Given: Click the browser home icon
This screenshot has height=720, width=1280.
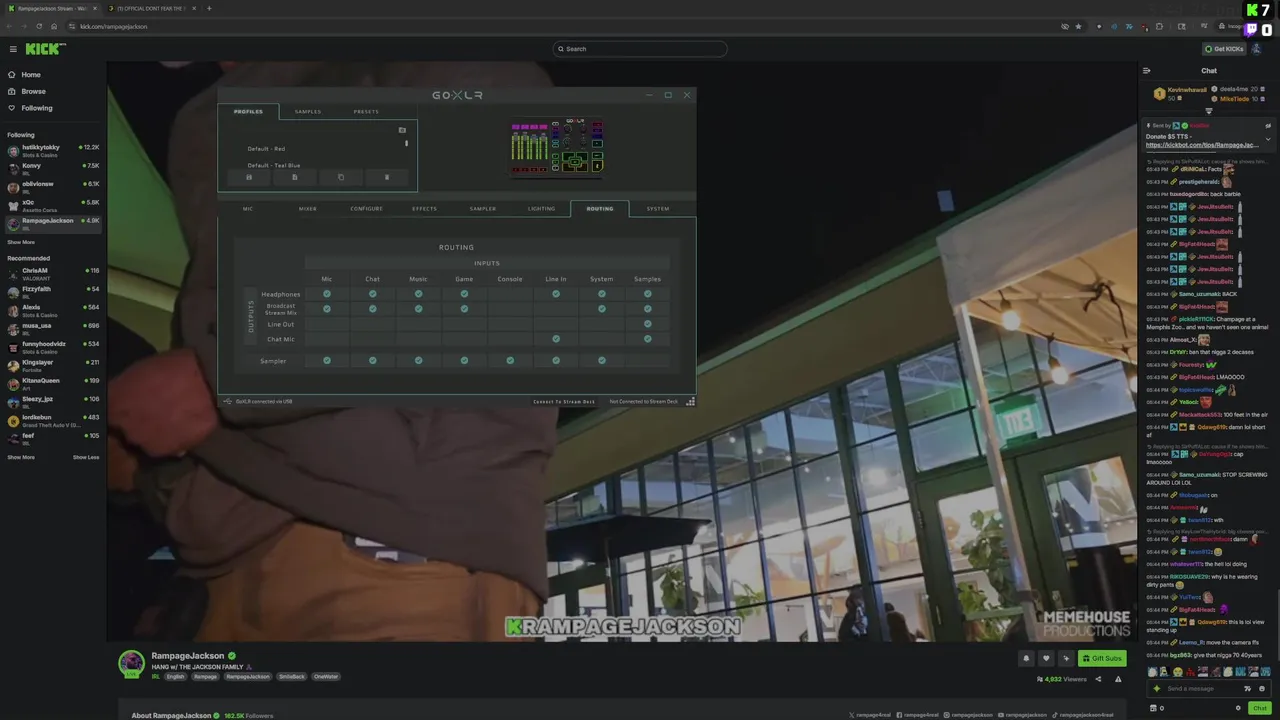Looking at the screenshot, I should 54,26.
